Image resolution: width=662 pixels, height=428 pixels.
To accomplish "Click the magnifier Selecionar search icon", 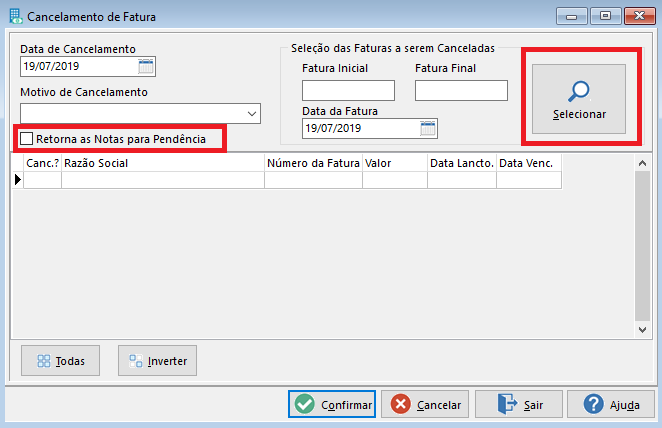I will pos(578,91).
